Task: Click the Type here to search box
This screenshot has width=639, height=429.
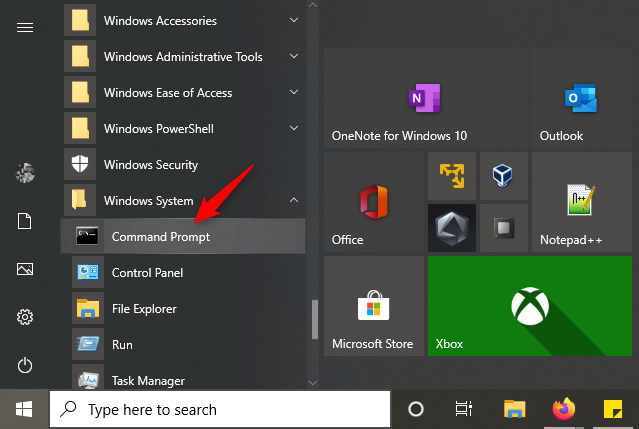Action: click(220, 409)
